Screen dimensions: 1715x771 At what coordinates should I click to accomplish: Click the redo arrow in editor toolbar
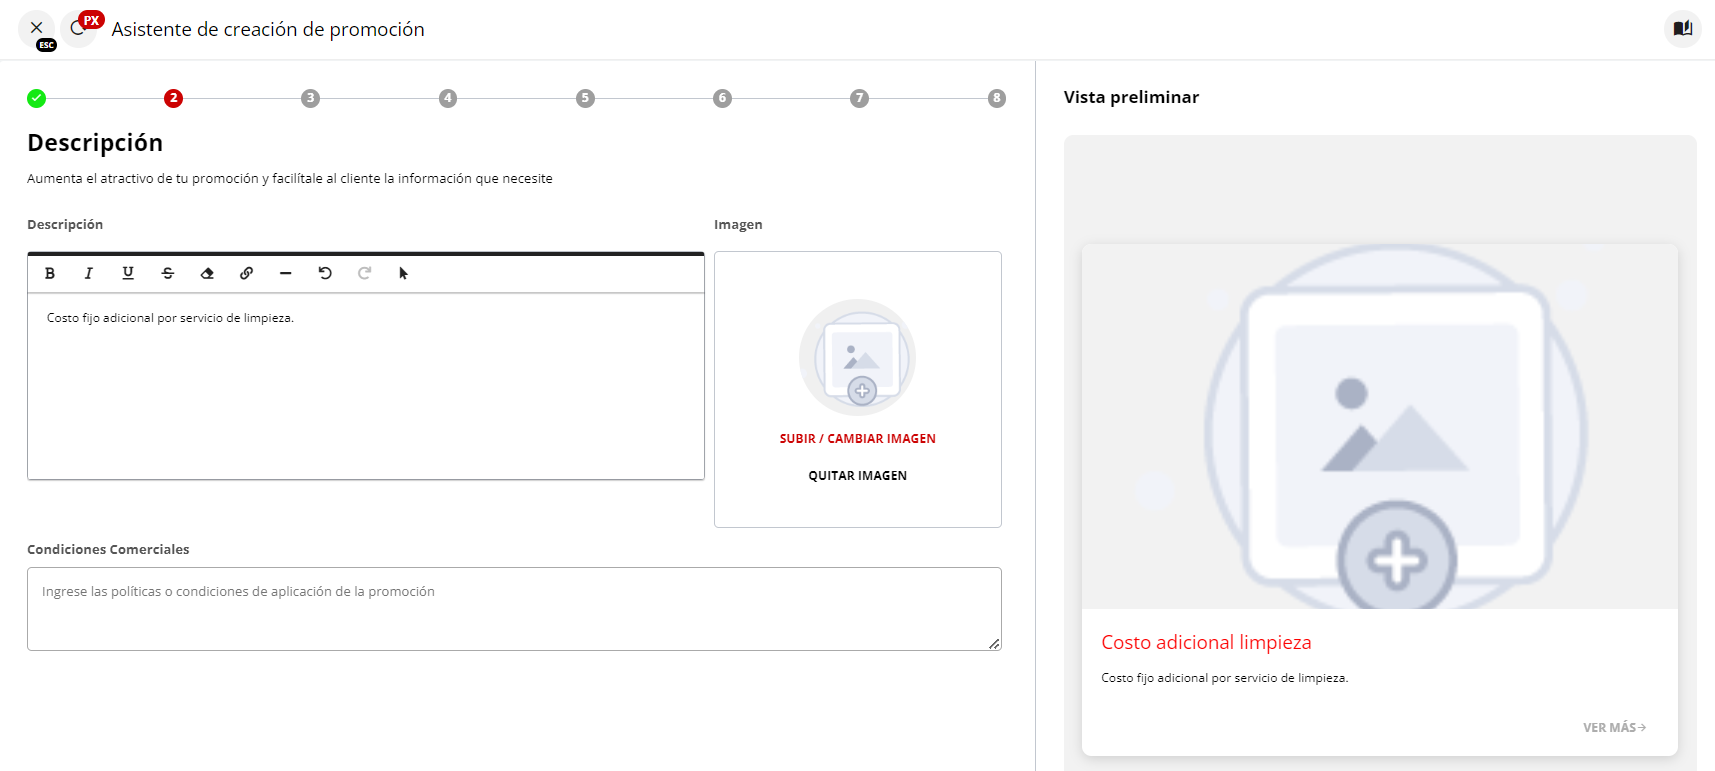click(365, 273)
